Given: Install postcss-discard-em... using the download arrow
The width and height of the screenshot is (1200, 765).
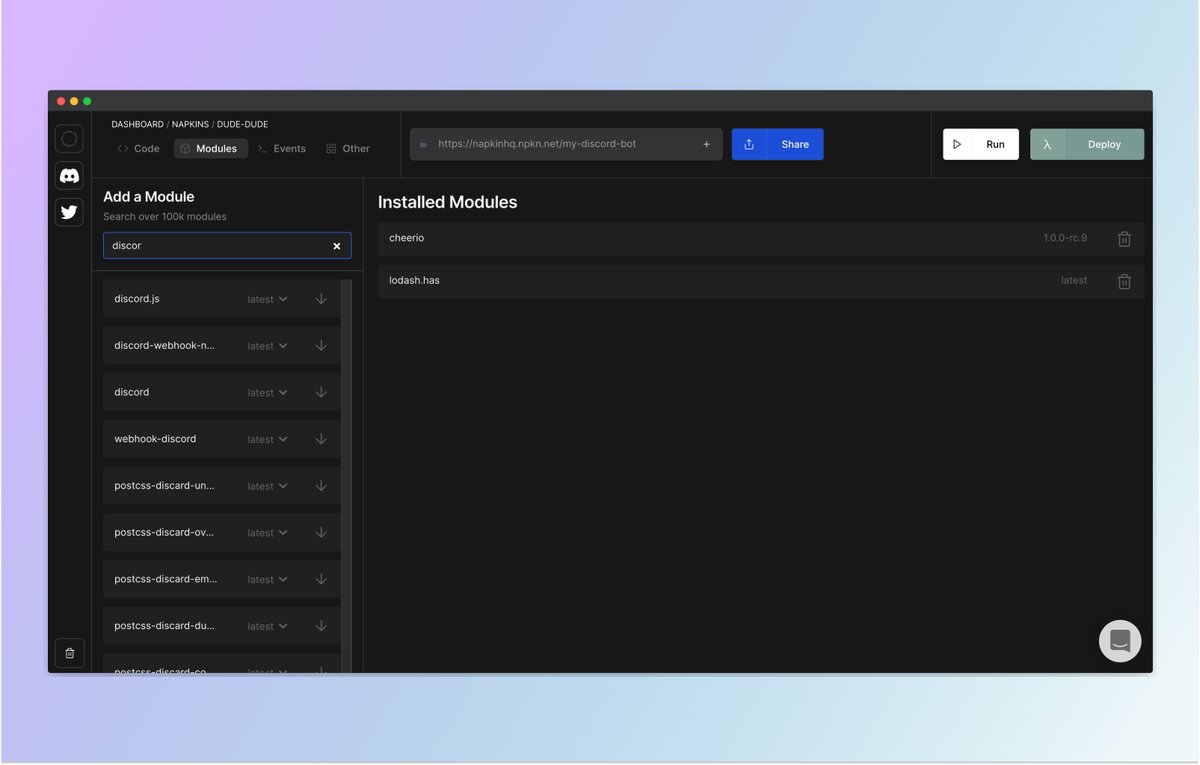Looking at the screenshot, I should (321, 578).
